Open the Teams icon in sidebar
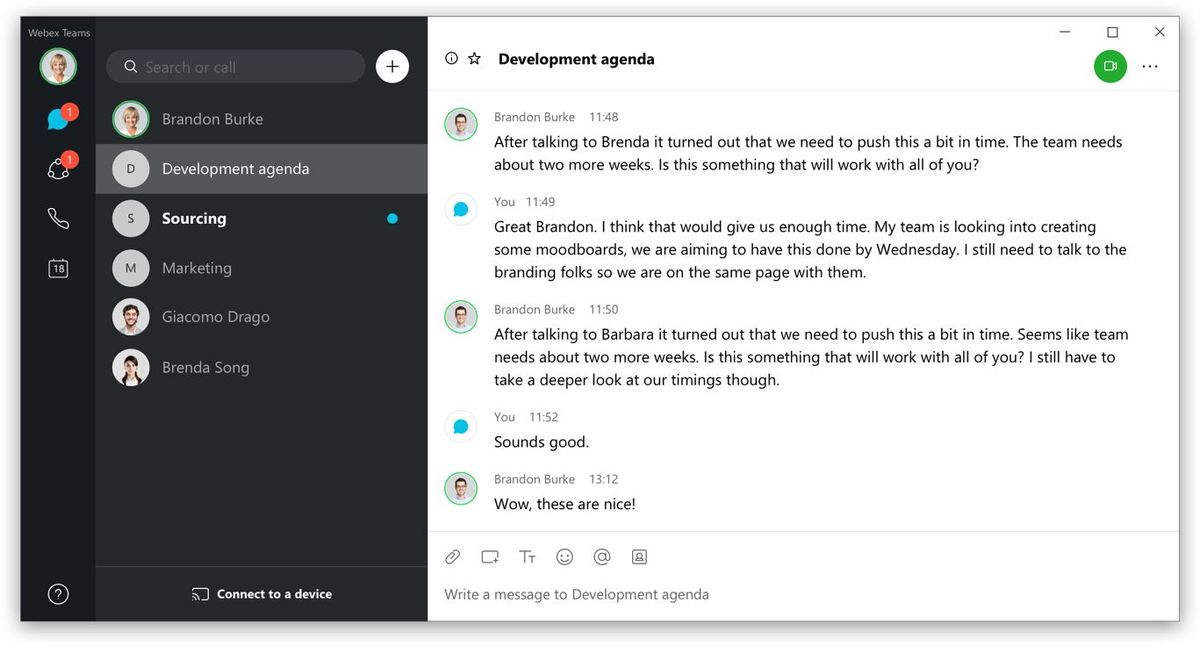1200x646 pixels. pyautogui.click(x=58, y=169)
